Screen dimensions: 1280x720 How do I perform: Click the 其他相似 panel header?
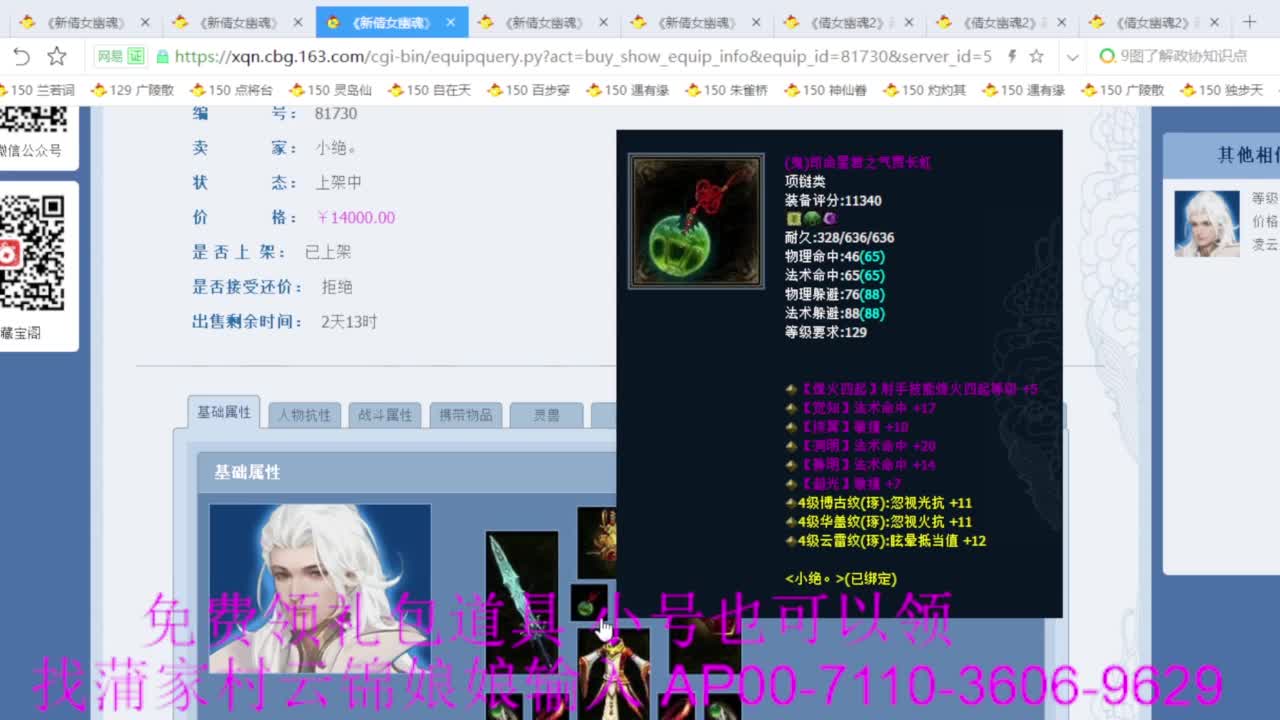tap(1221, 155)
